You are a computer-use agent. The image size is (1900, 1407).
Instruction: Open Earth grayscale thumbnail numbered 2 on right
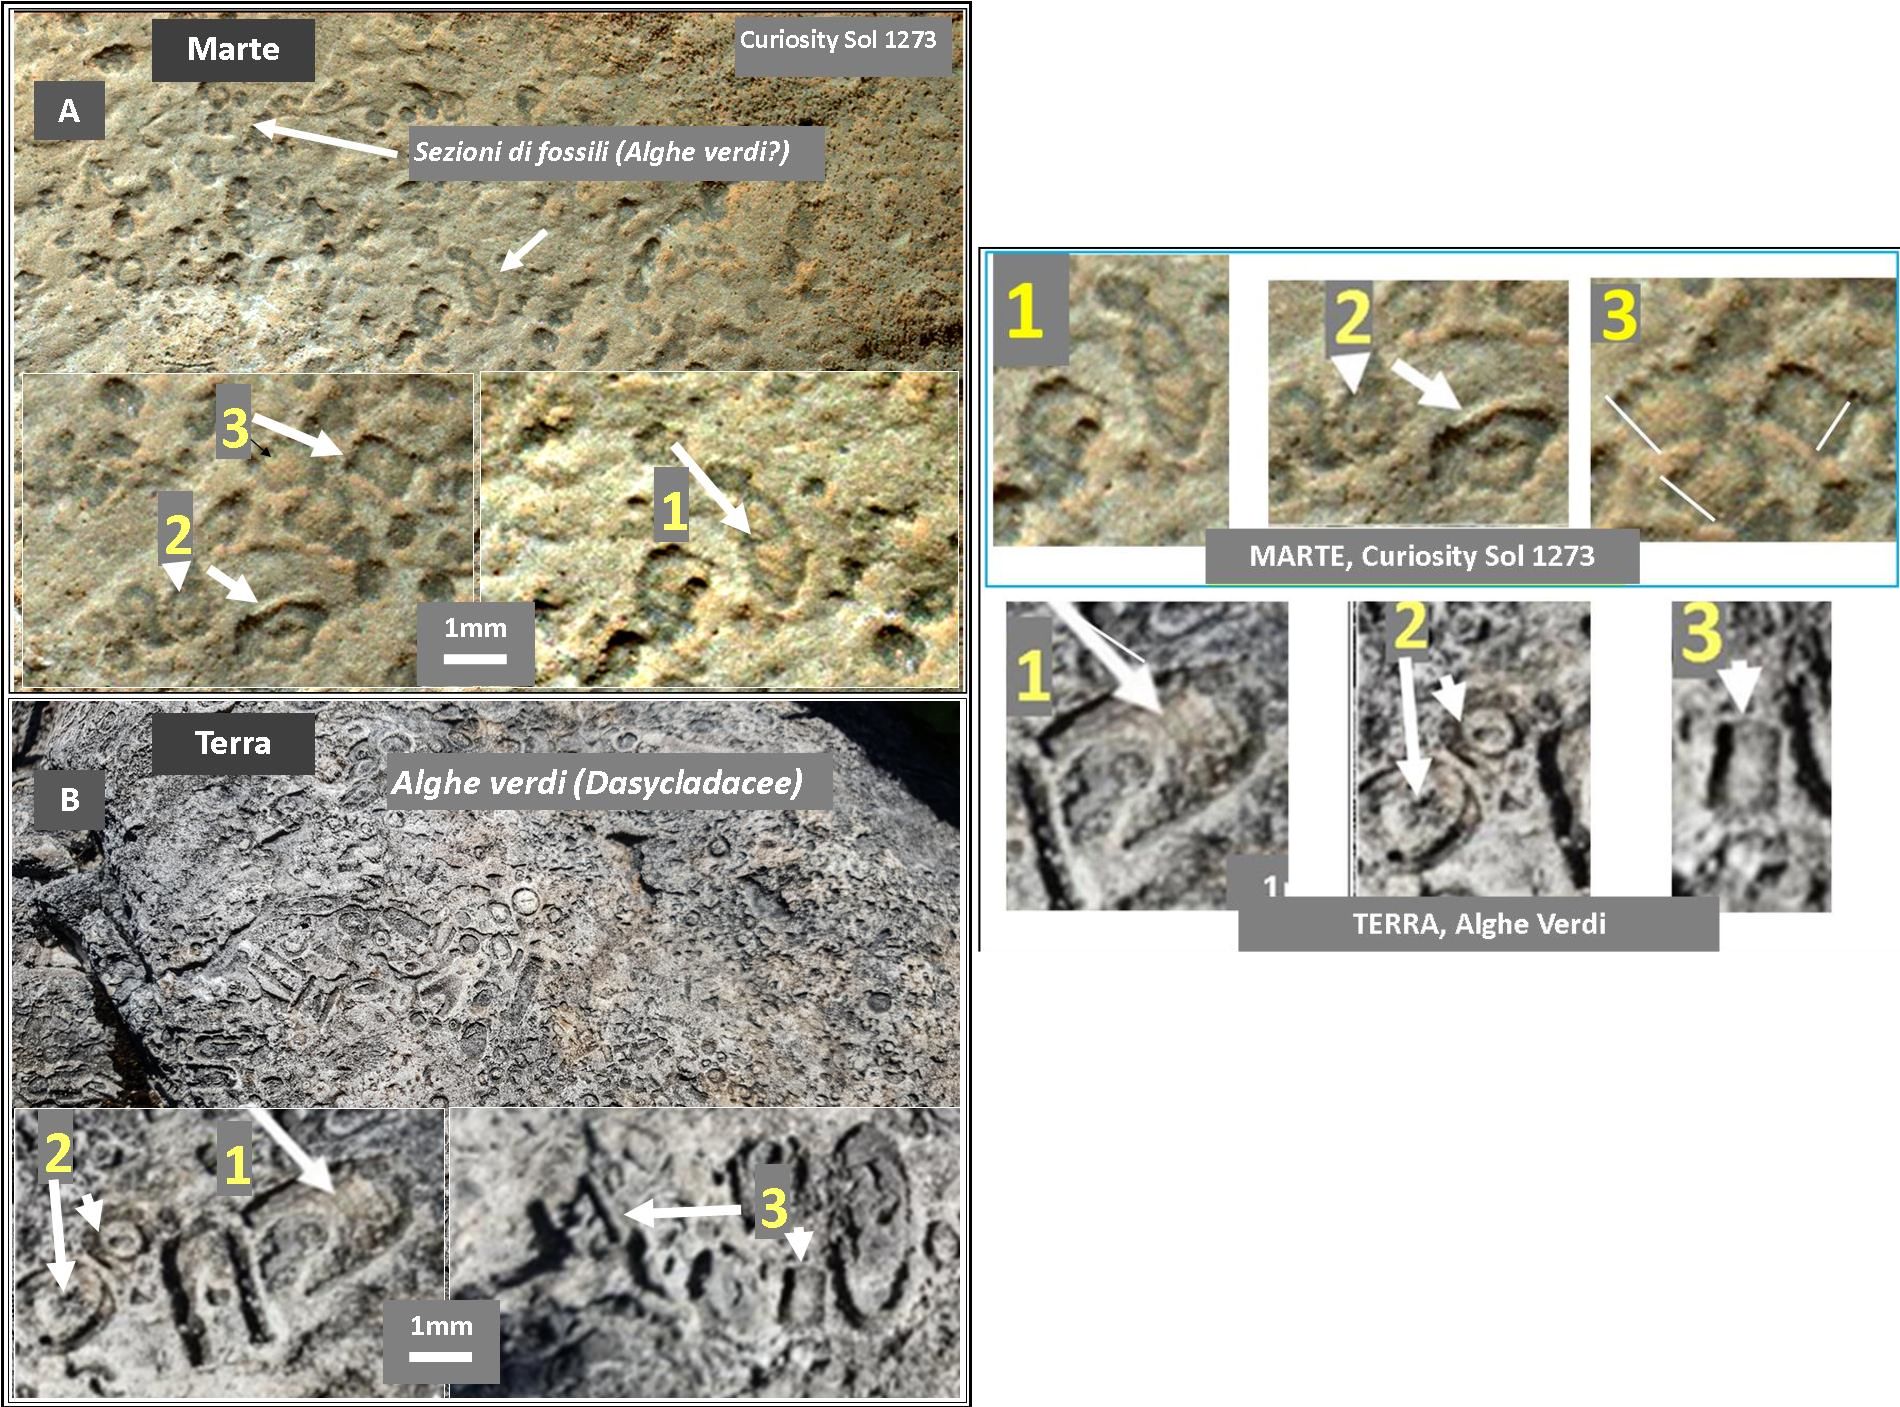1470,748
